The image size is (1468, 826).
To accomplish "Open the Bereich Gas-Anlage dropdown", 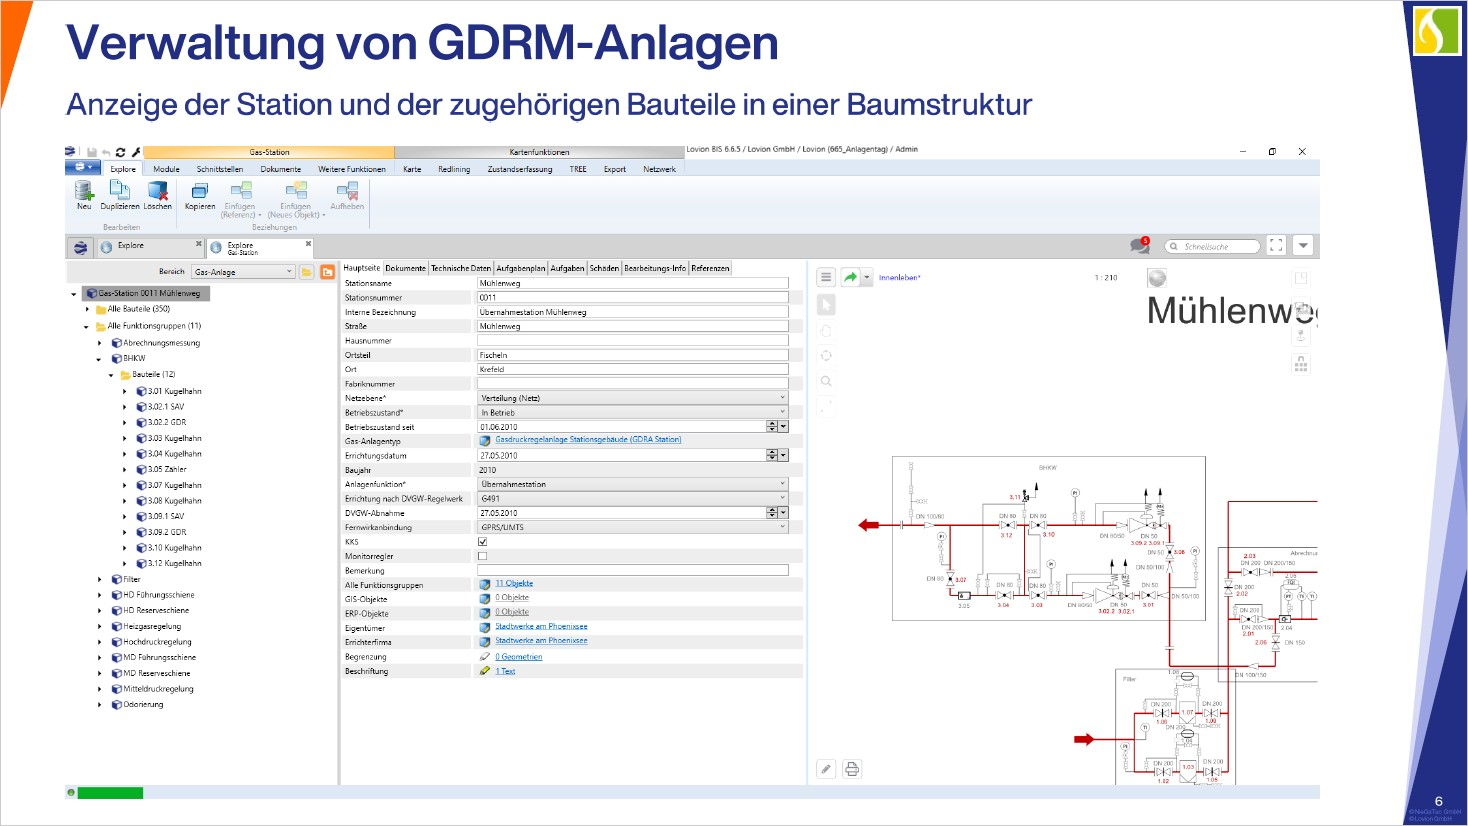I will [244, 272].
